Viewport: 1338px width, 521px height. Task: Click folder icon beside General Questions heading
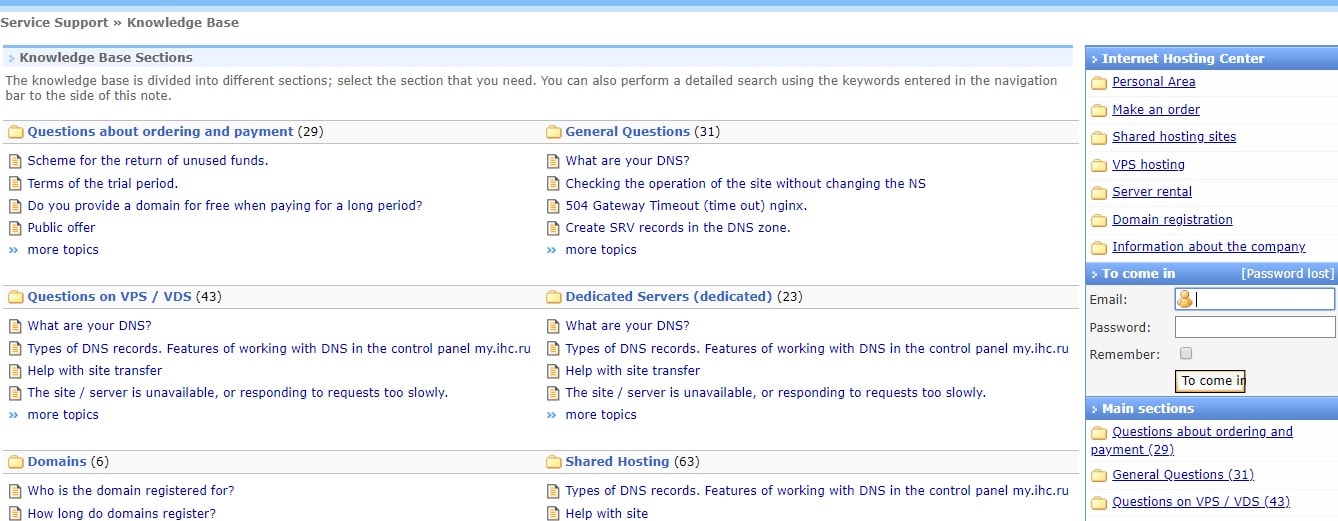(553, 132)
